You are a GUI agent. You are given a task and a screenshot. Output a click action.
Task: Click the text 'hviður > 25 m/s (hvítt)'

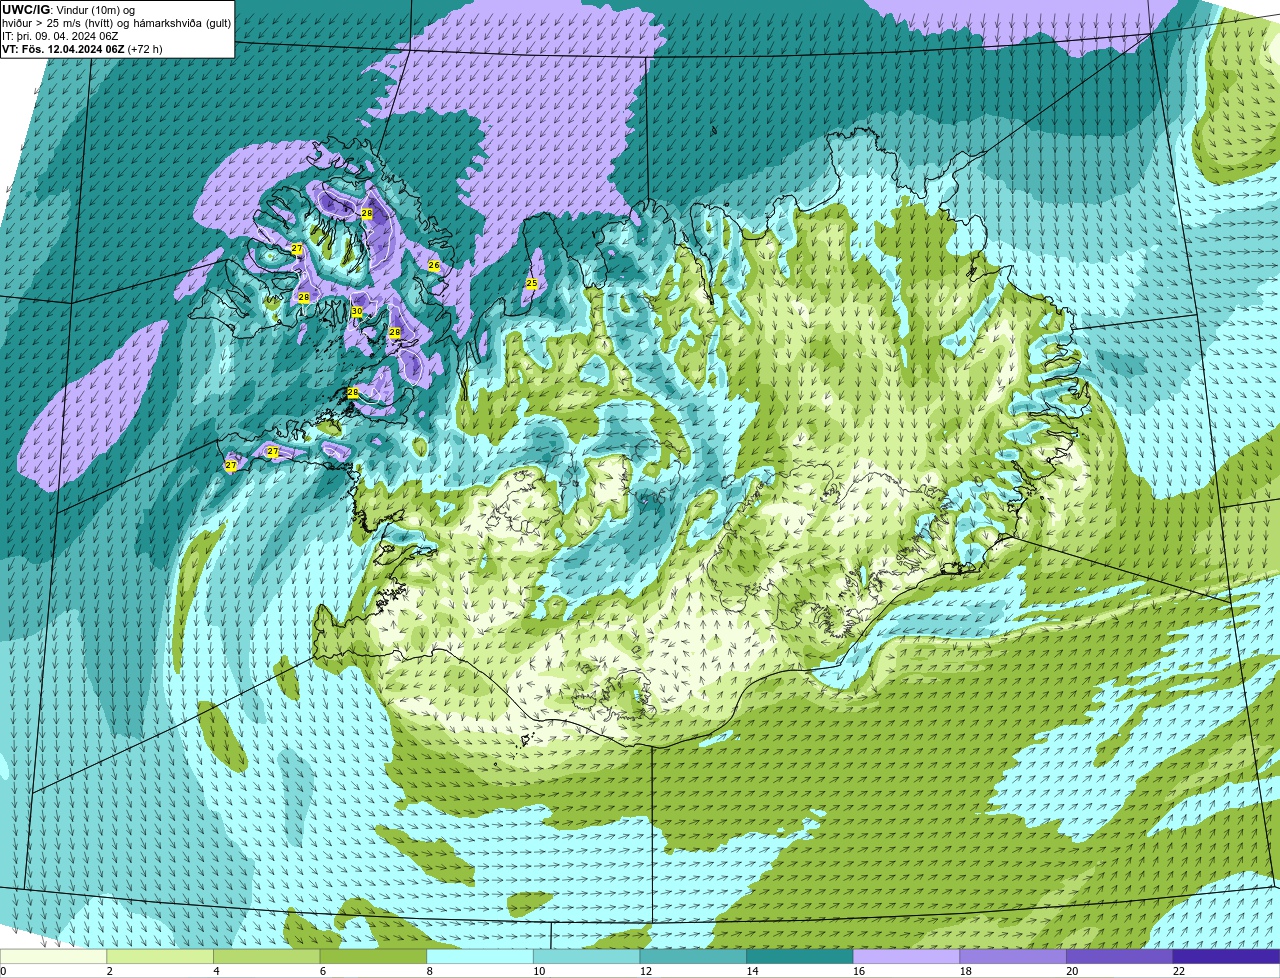(59, 23)
